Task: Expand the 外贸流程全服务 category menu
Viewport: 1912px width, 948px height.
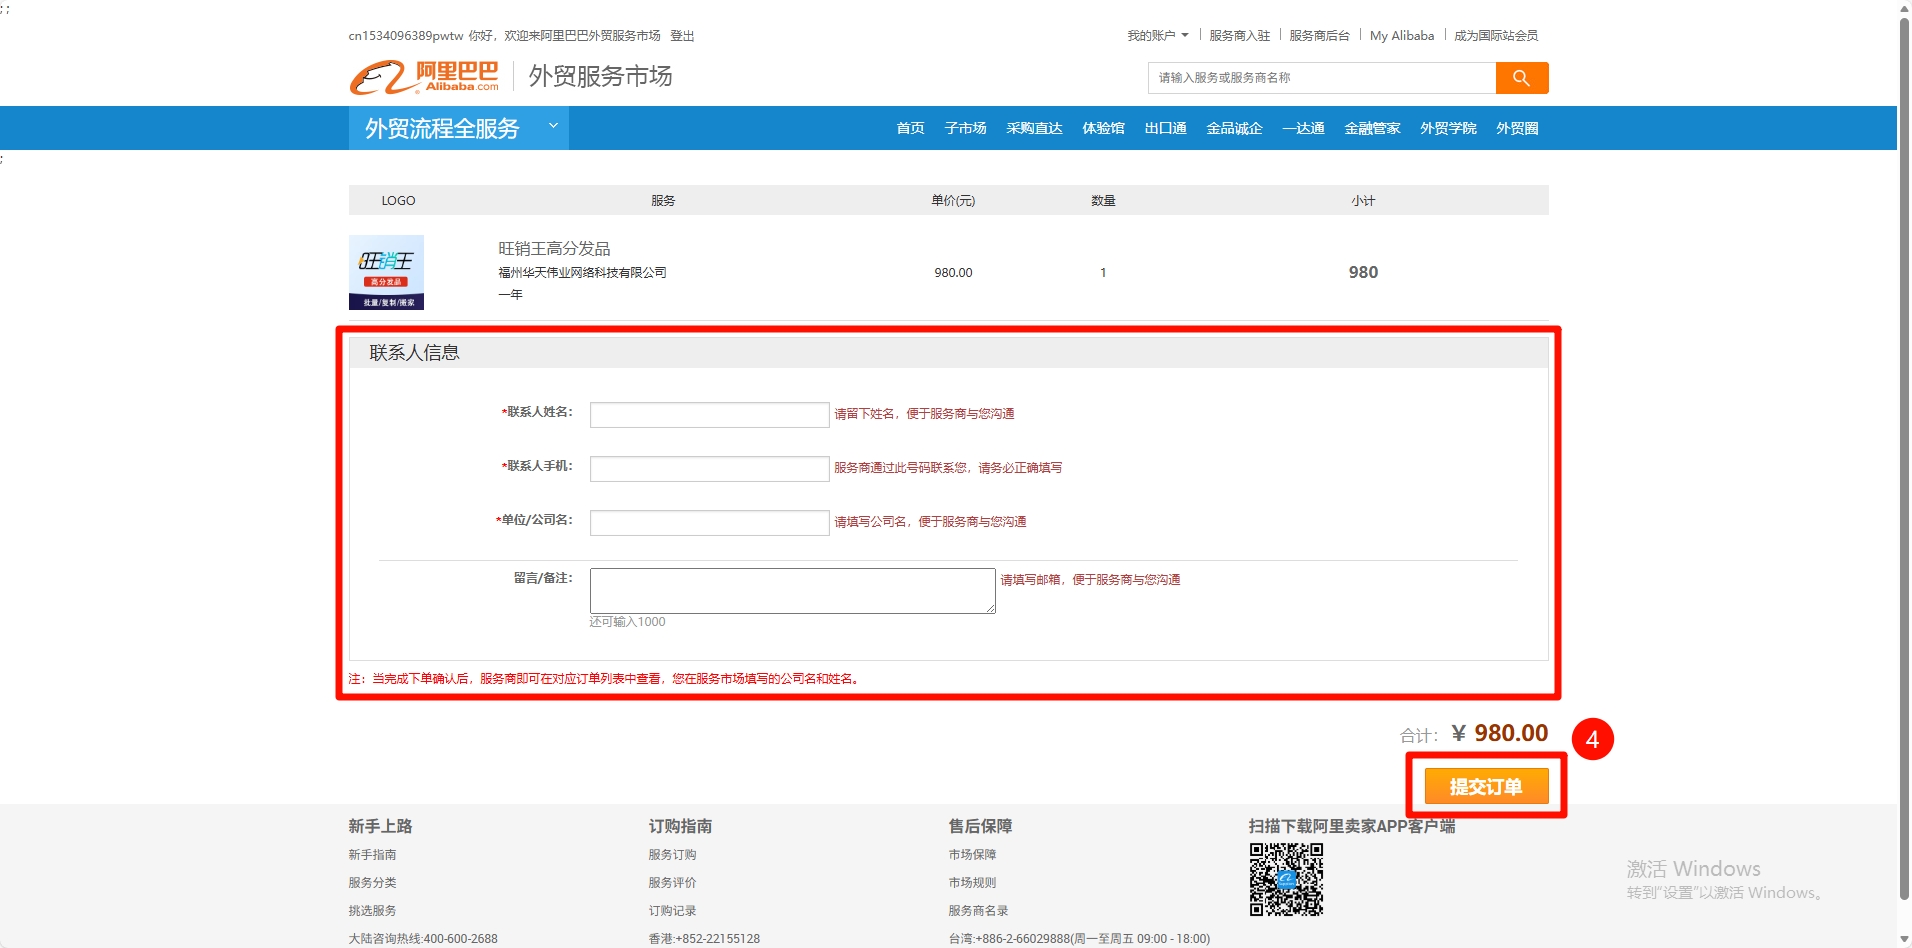Action: click(x=458, y=128)
